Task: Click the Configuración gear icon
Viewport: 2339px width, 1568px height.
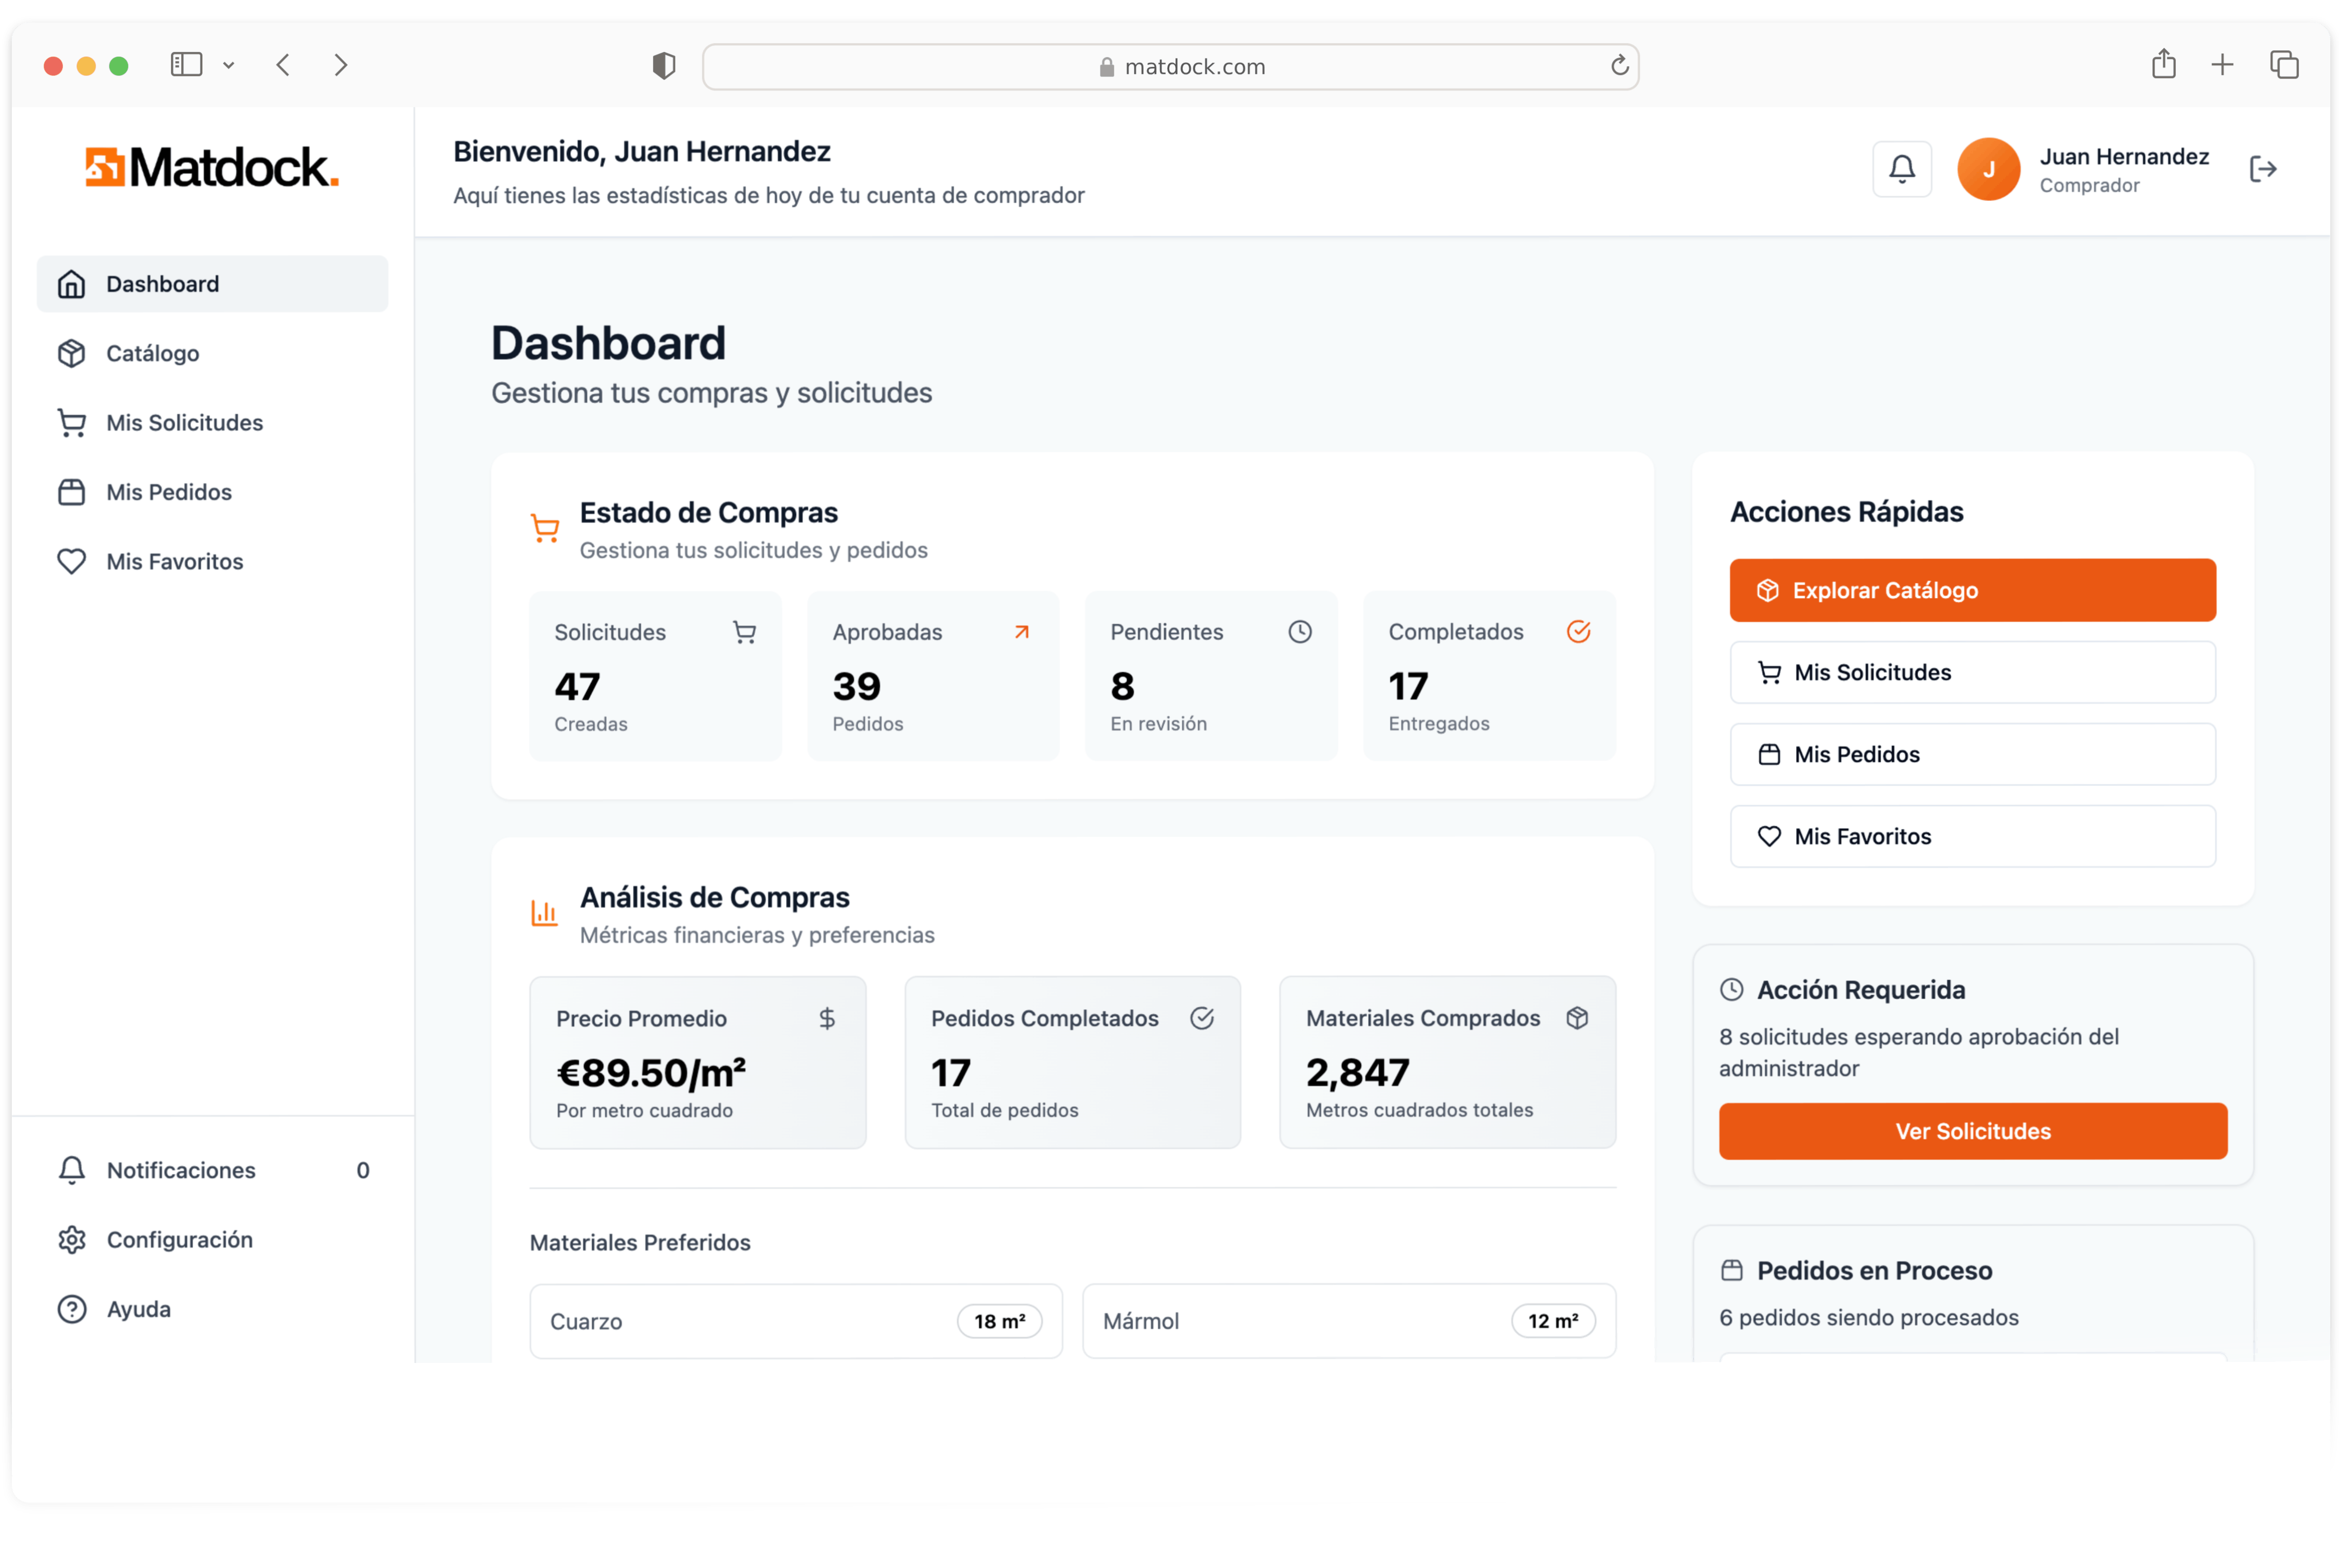Action: pyautogui.click(x=71, y=1239)
